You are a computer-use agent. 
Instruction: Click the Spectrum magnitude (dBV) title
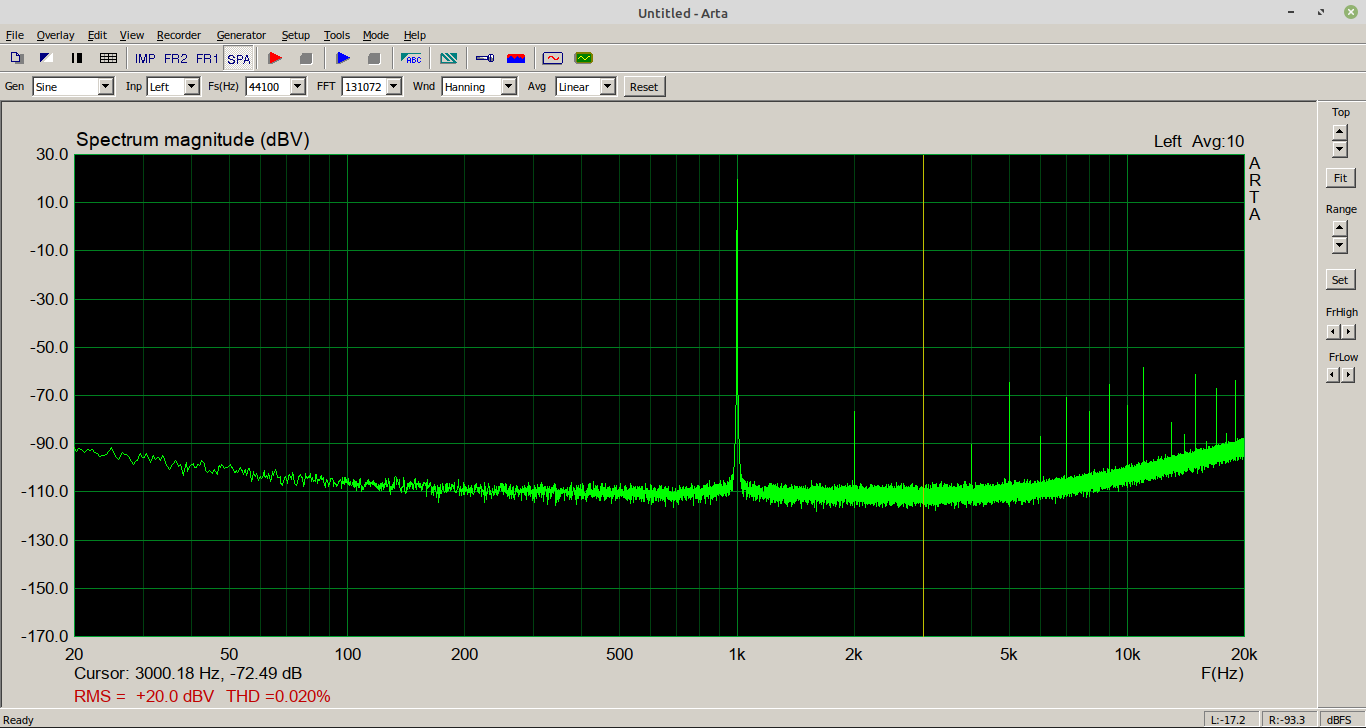tap(193, 140)
